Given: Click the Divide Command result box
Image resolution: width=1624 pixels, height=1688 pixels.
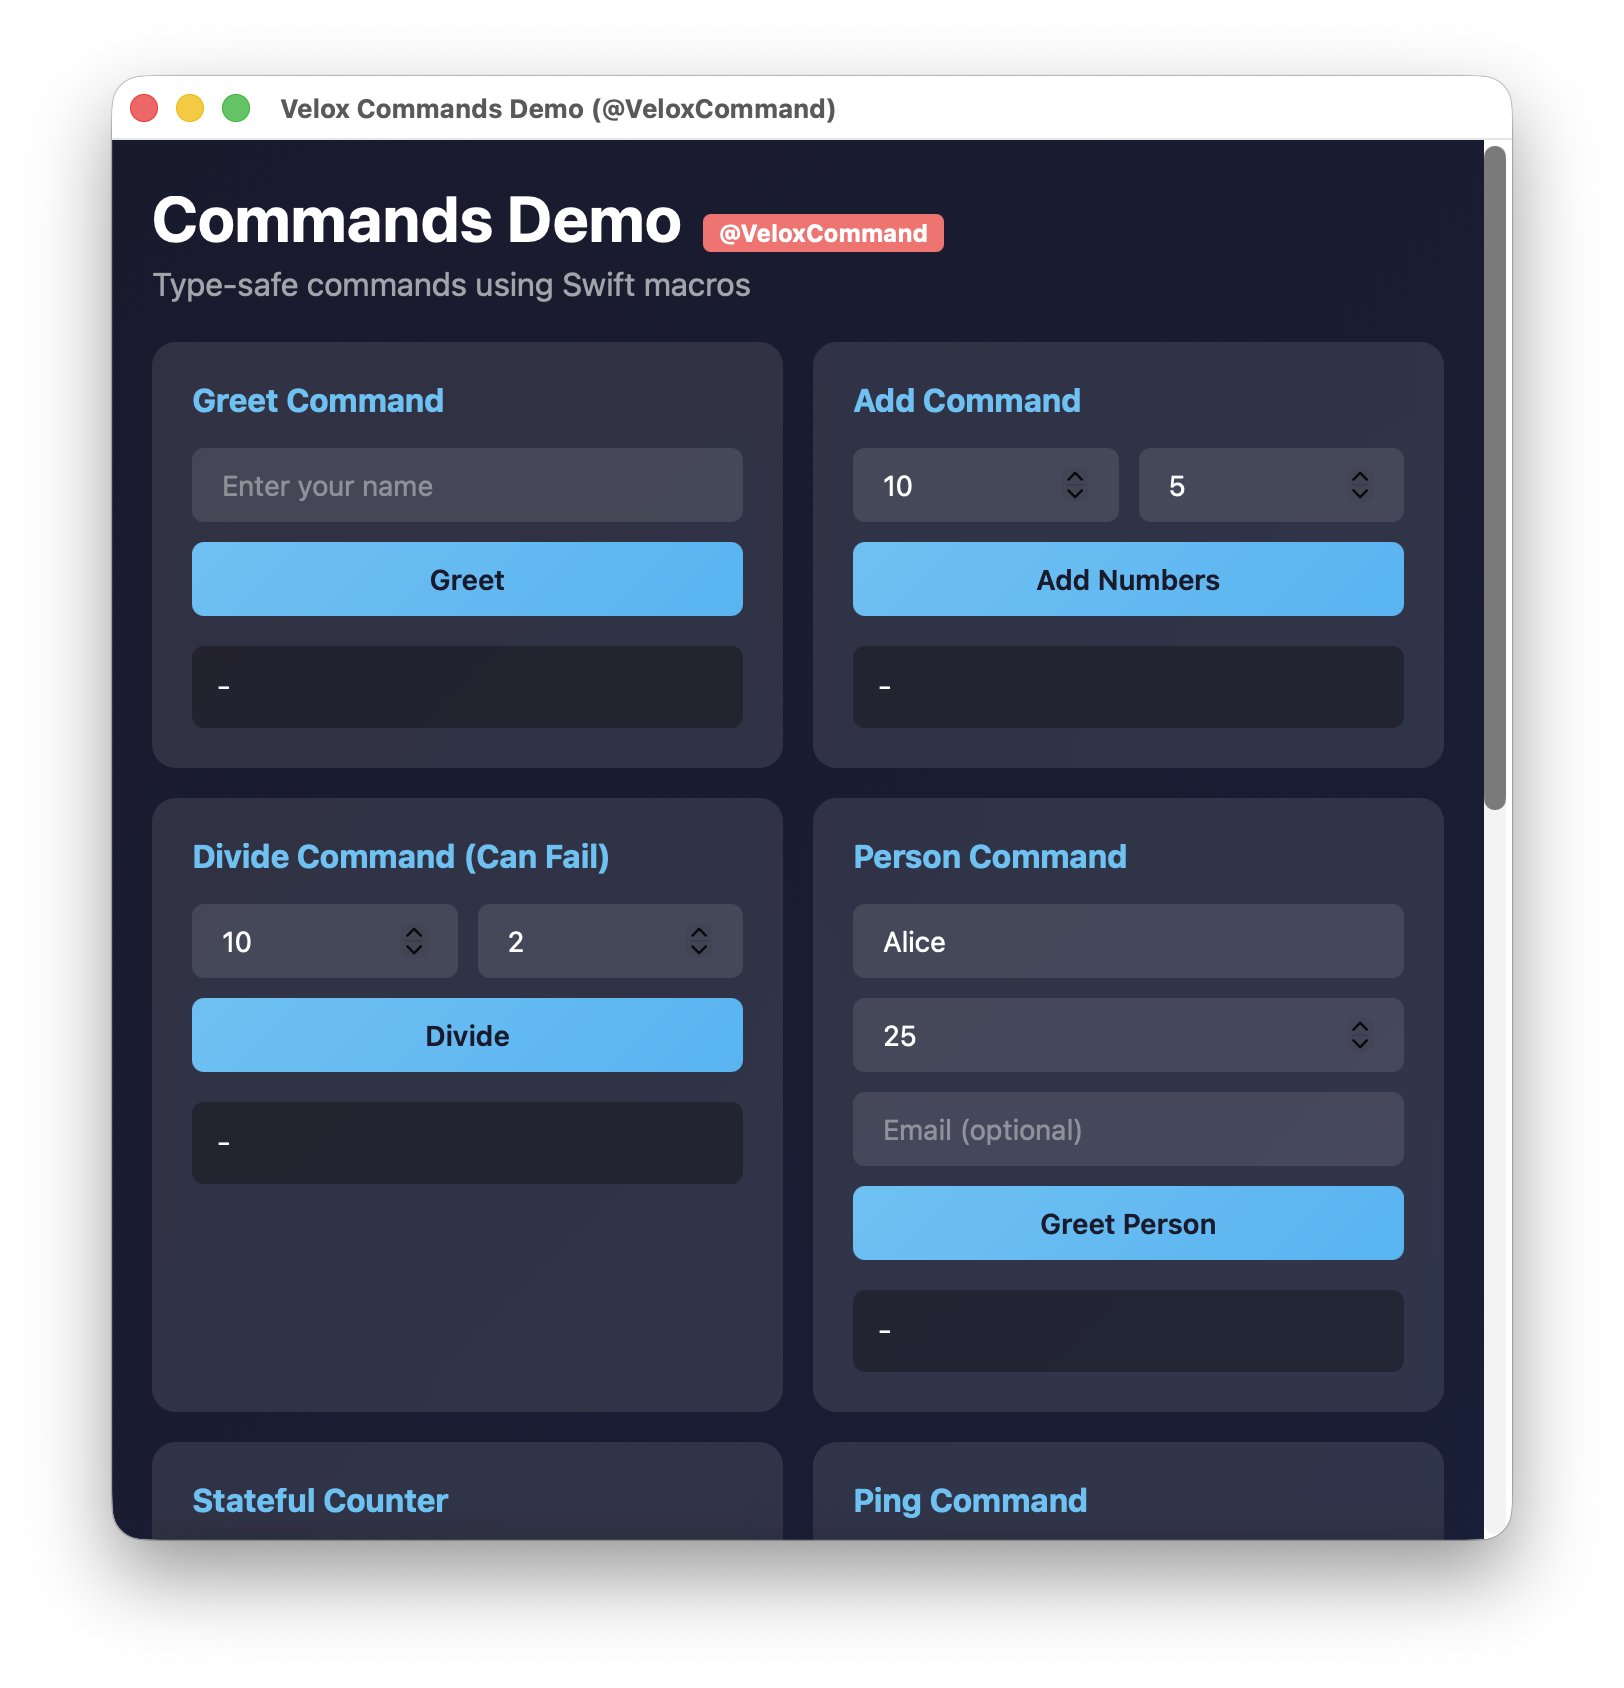Looking at the screenshot, I should click(x=467, y=1143).
